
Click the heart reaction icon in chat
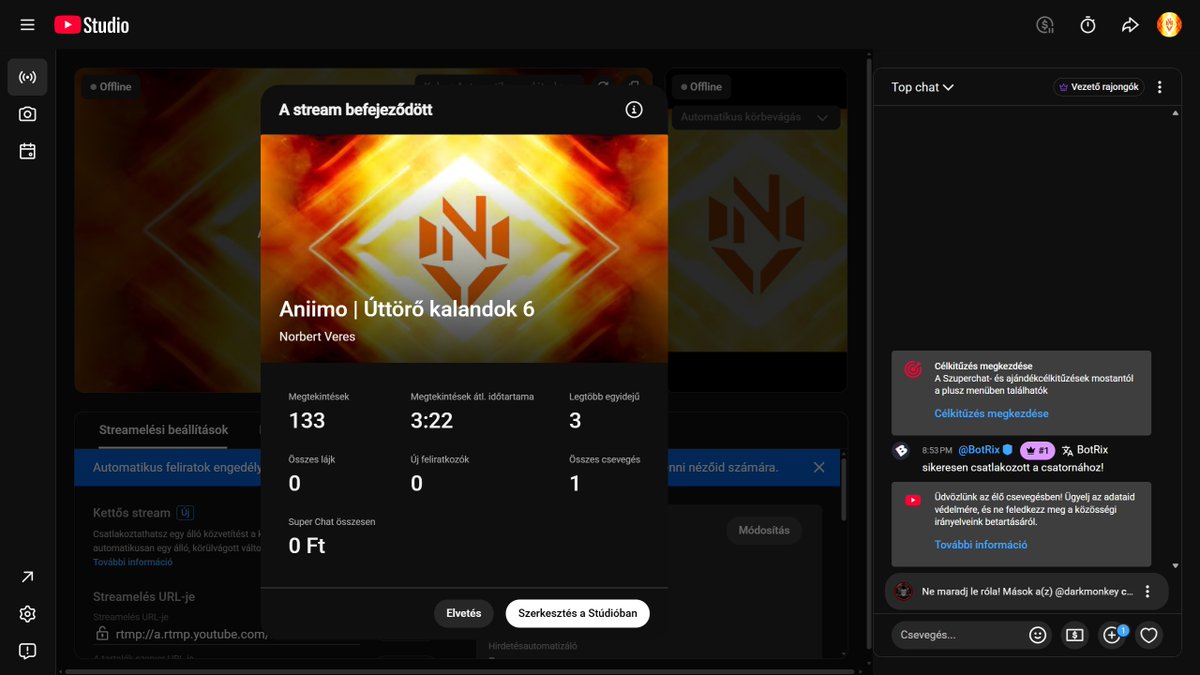coord(1149,634)
